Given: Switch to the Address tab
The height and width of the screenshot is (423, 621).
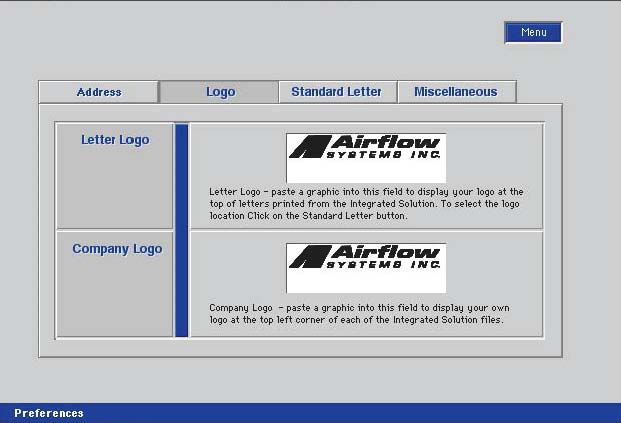Looking at the screenshot, I should [99, 92].
